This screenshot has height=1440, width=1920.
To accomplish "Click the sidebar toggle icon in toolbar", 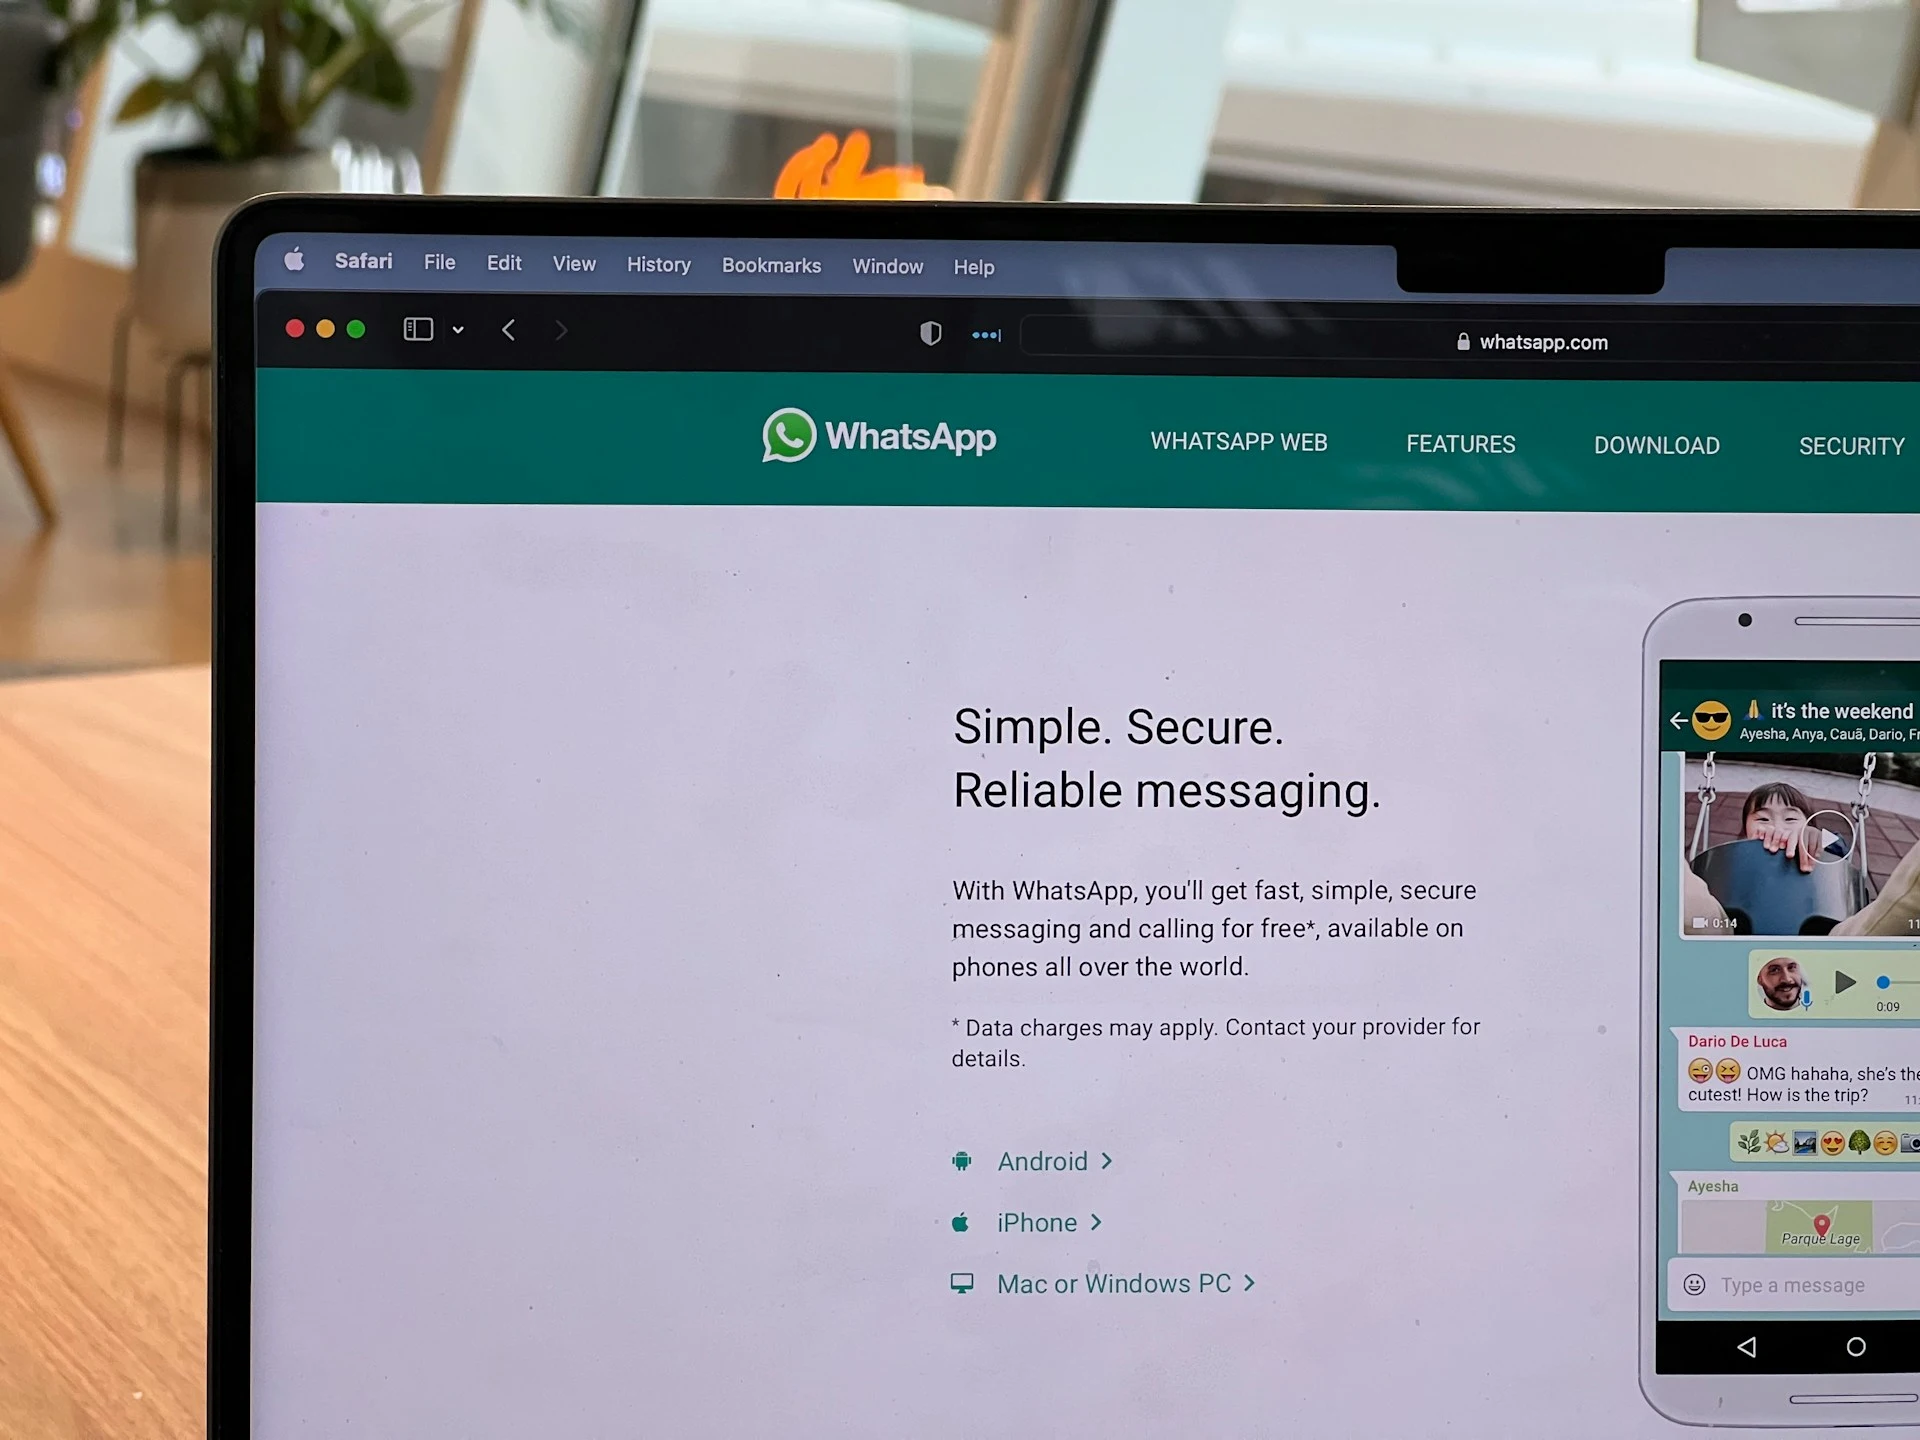I will coord(419,330).
